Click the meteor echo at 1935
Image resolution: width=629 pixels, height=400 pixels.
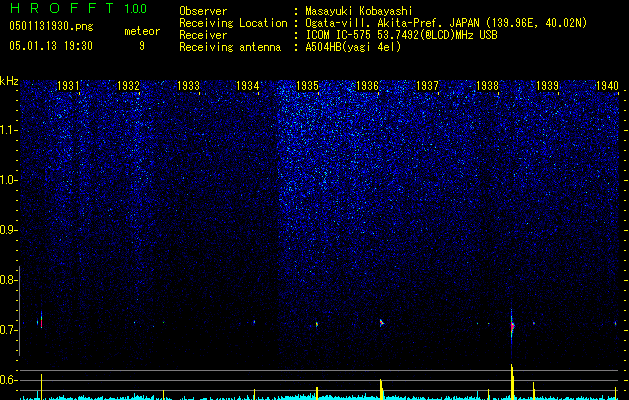click(x=317, y=324)
